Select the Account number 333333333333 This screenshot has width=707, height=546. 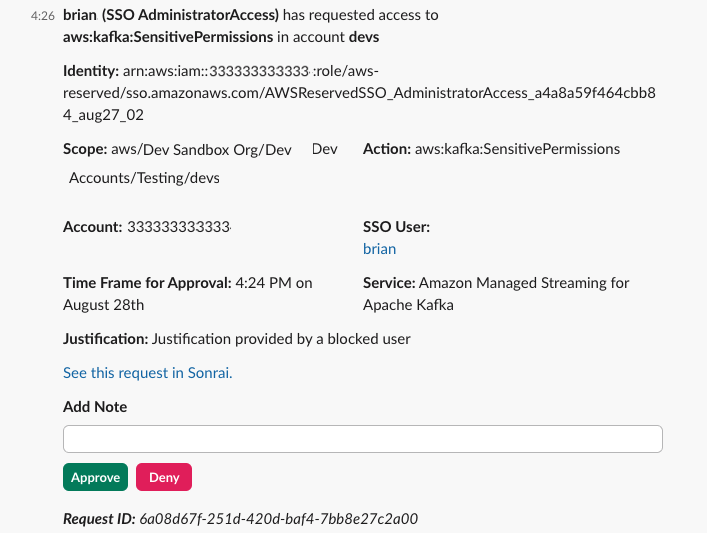point(179,227)
